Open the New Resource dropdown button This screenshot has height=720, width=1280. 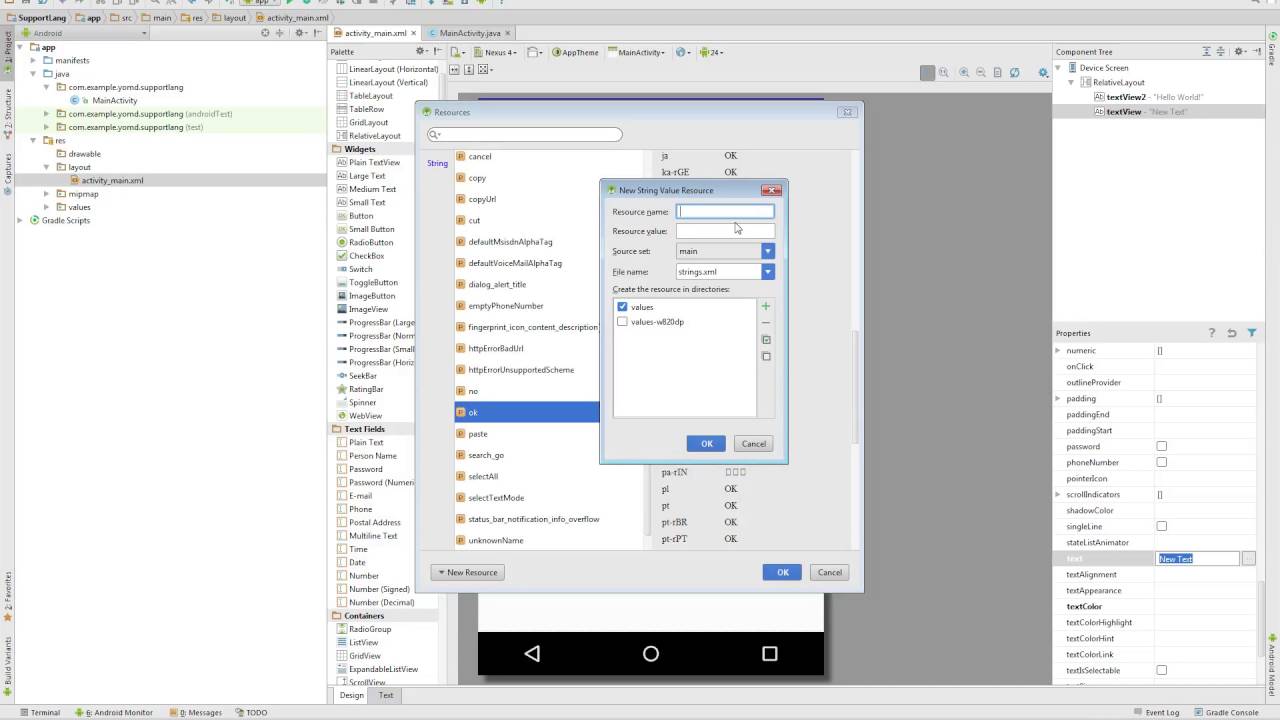468,572
